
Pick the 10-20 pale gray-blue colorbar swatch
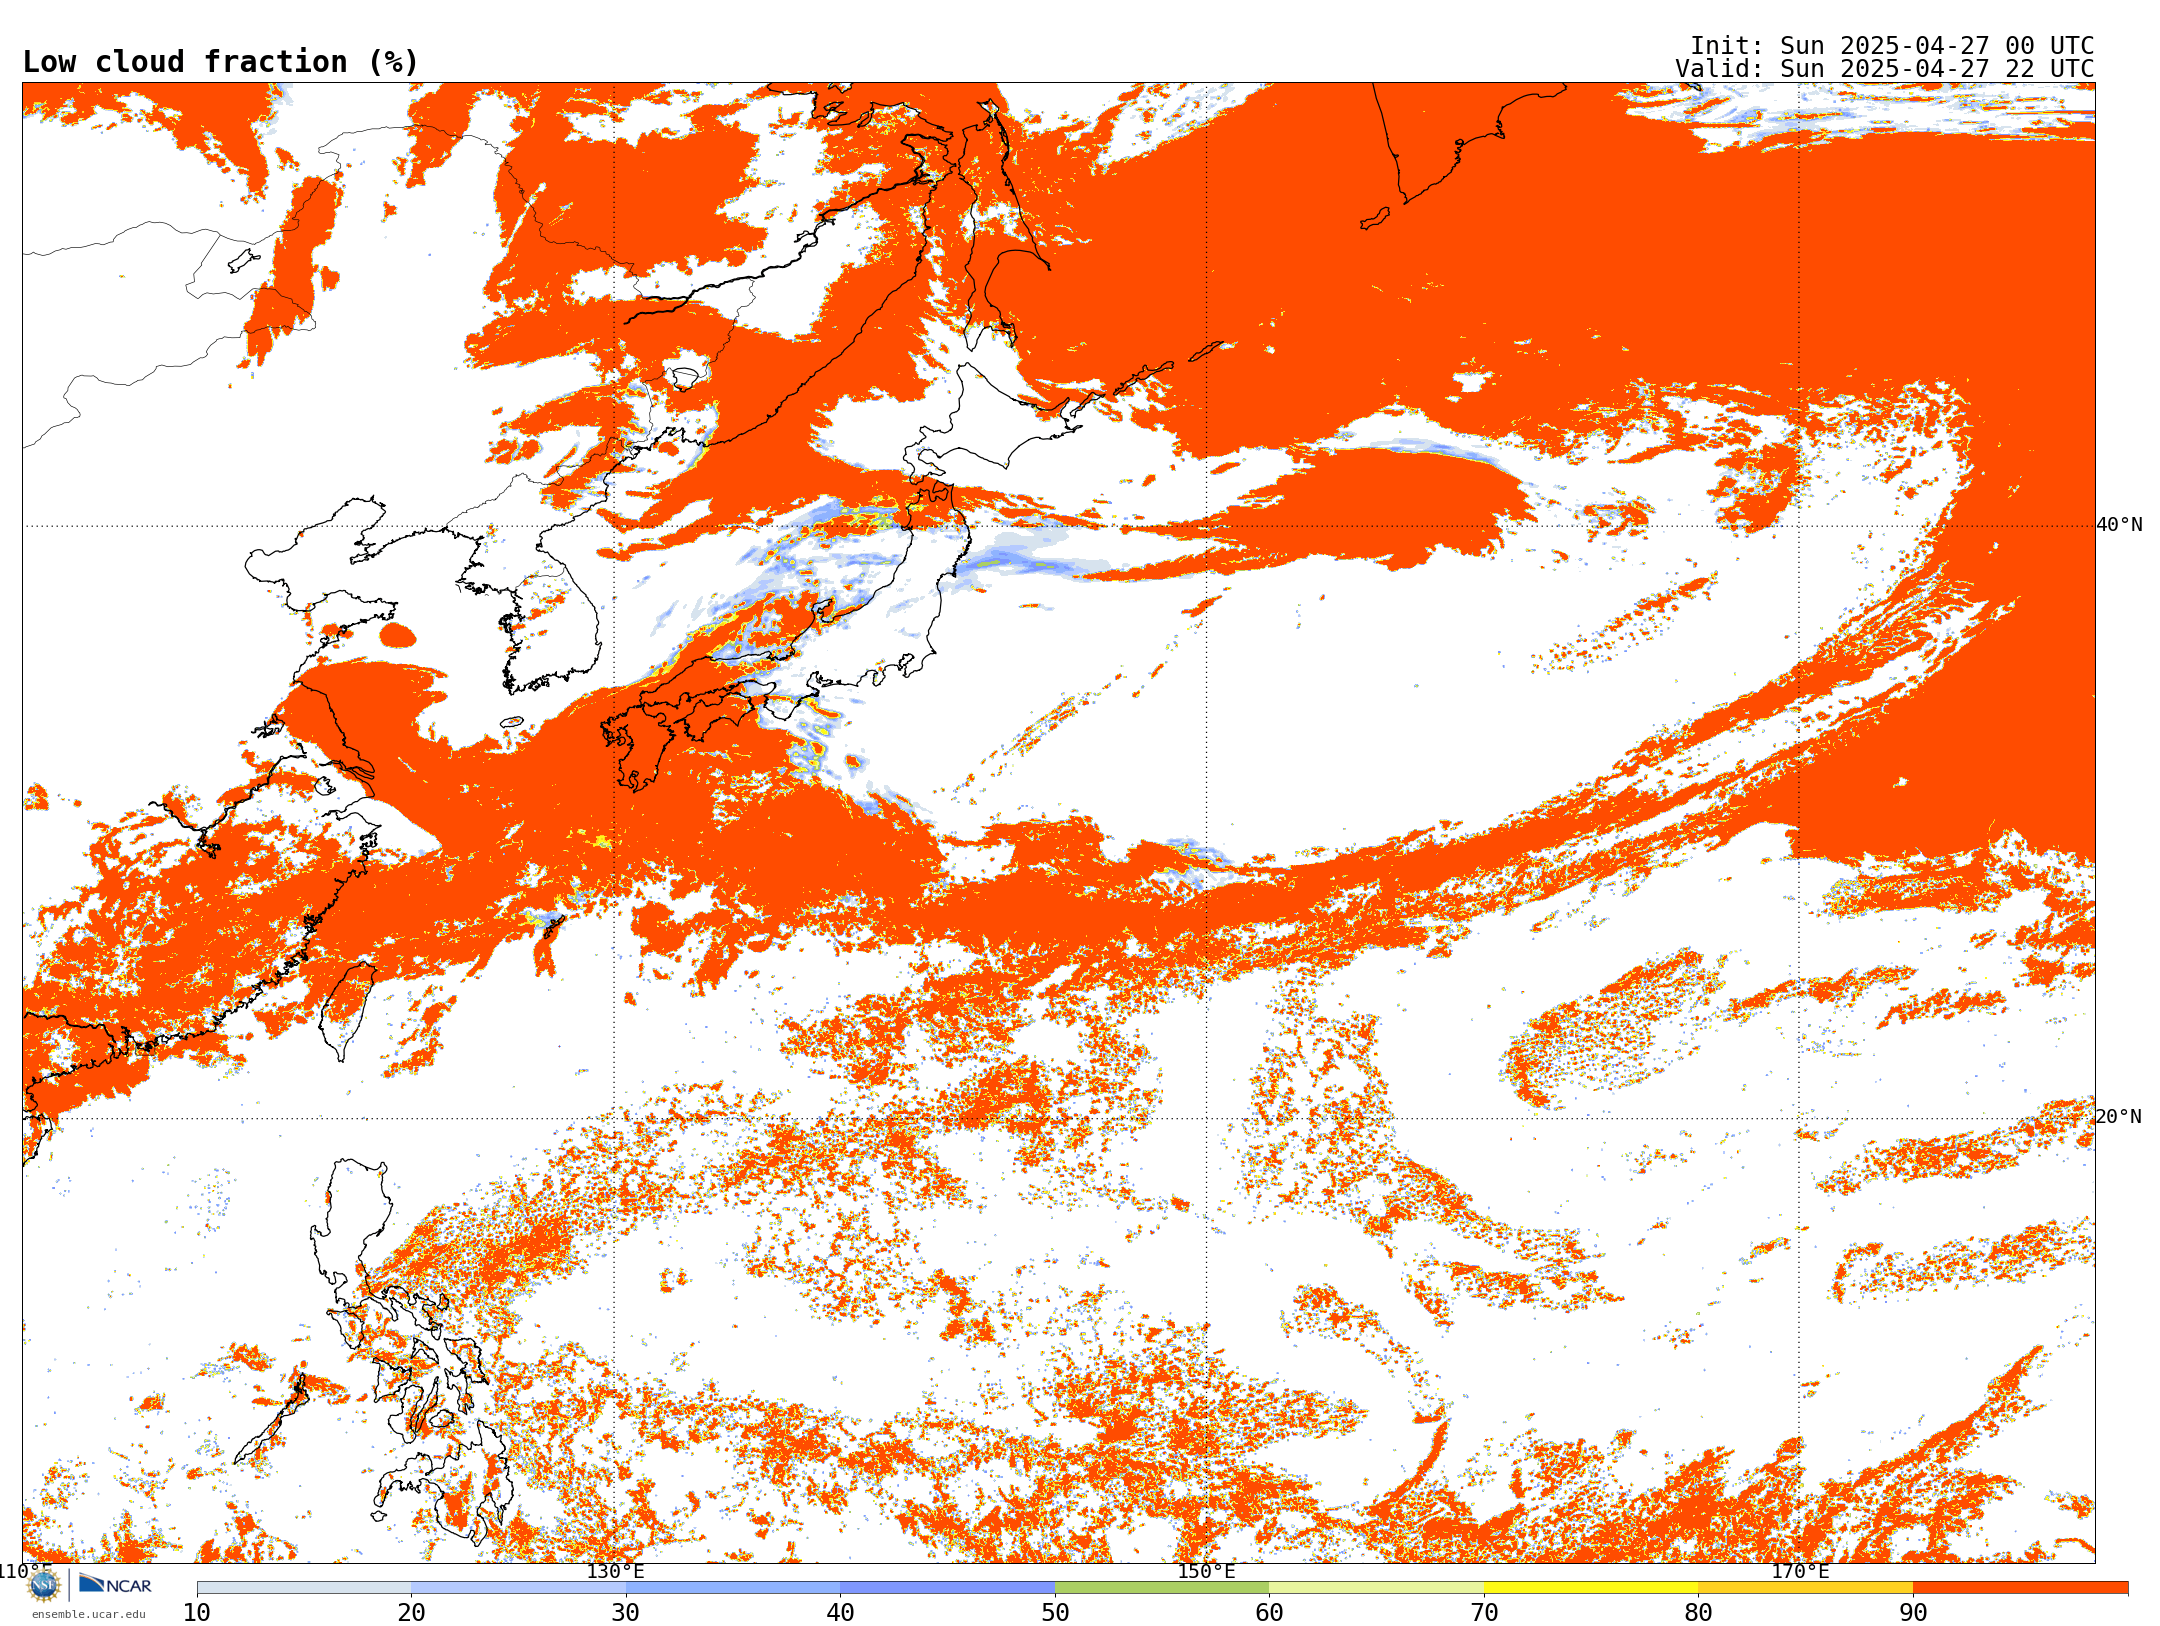(x=304, y=1588)
